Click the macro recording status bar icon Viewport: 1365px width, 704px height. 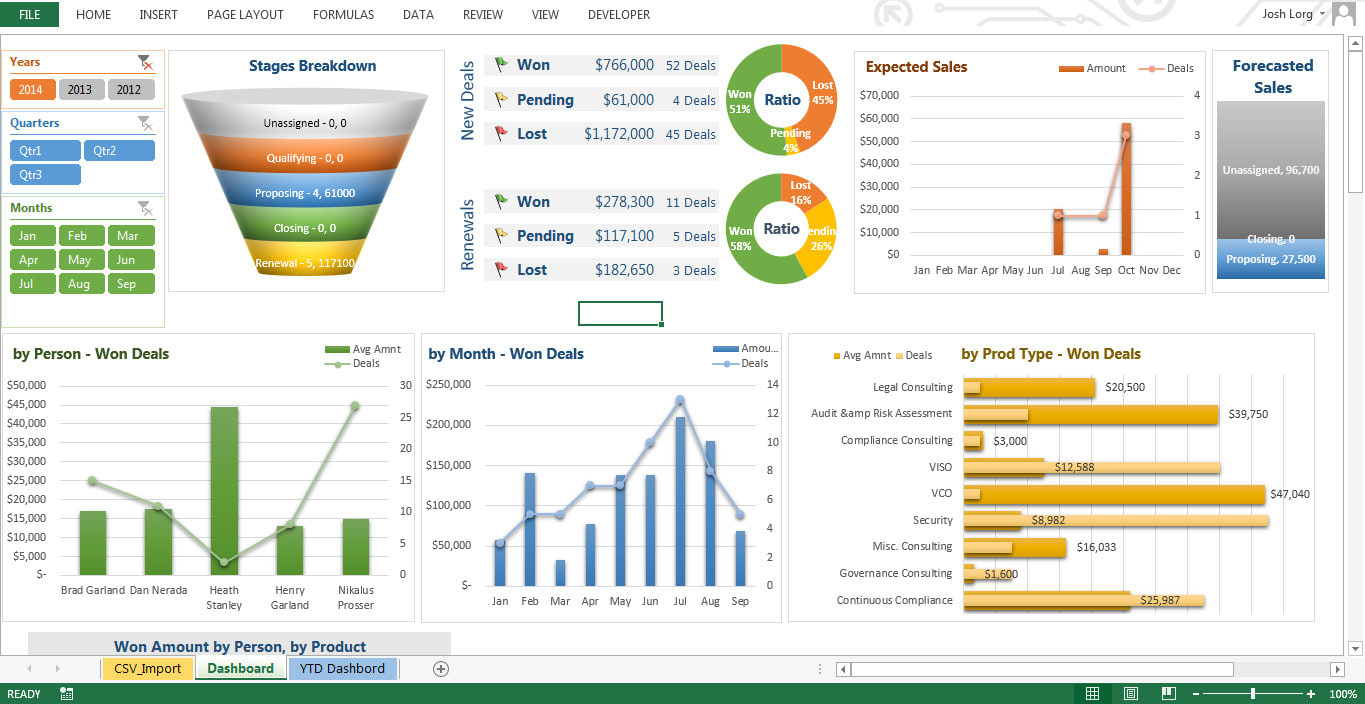coord(66,694)
